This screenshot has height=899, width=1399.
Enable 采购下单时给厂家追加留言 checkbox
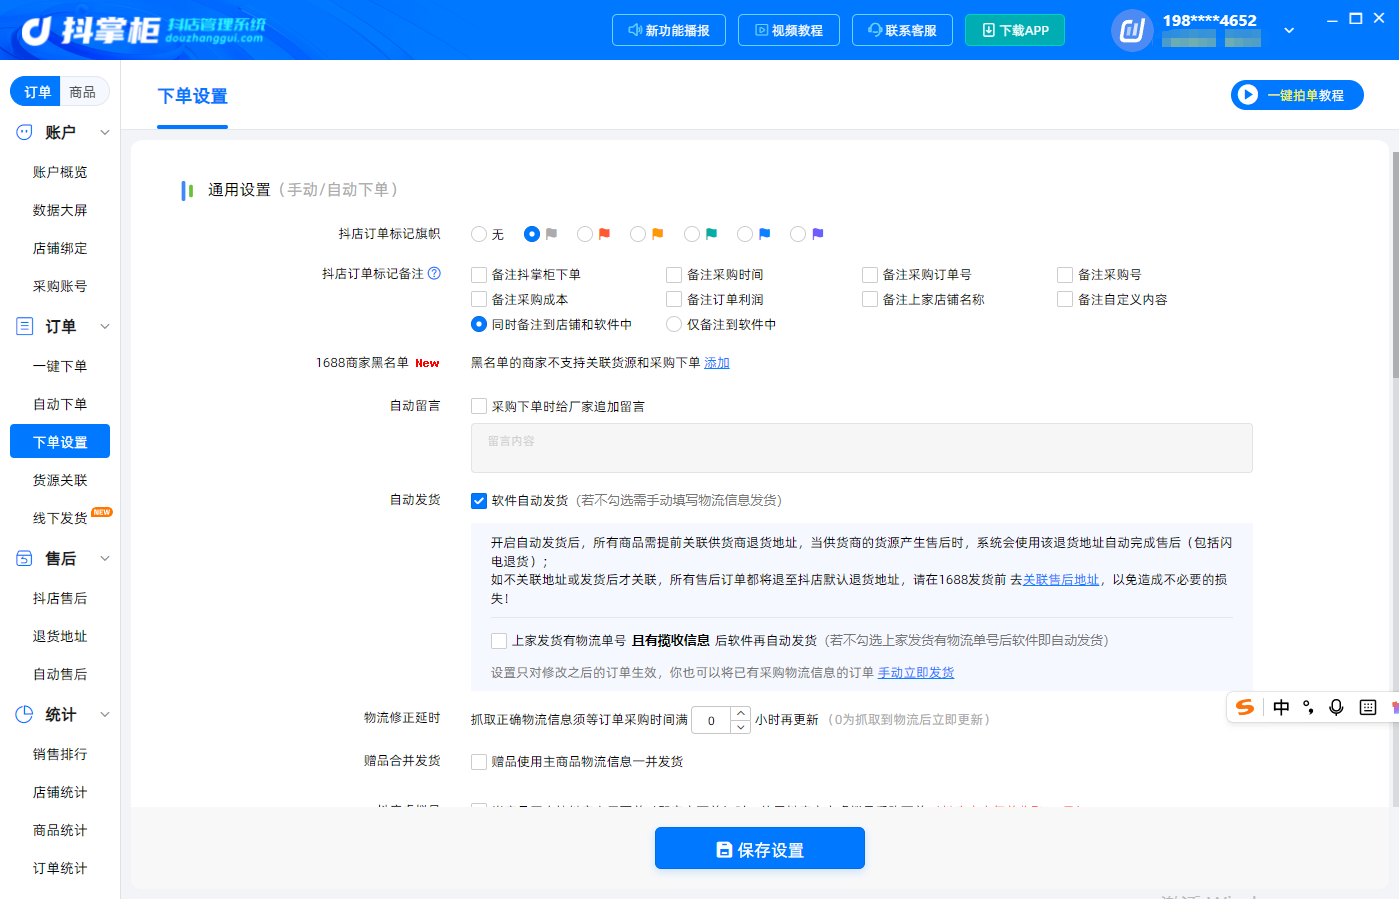[x=479, y=406]
